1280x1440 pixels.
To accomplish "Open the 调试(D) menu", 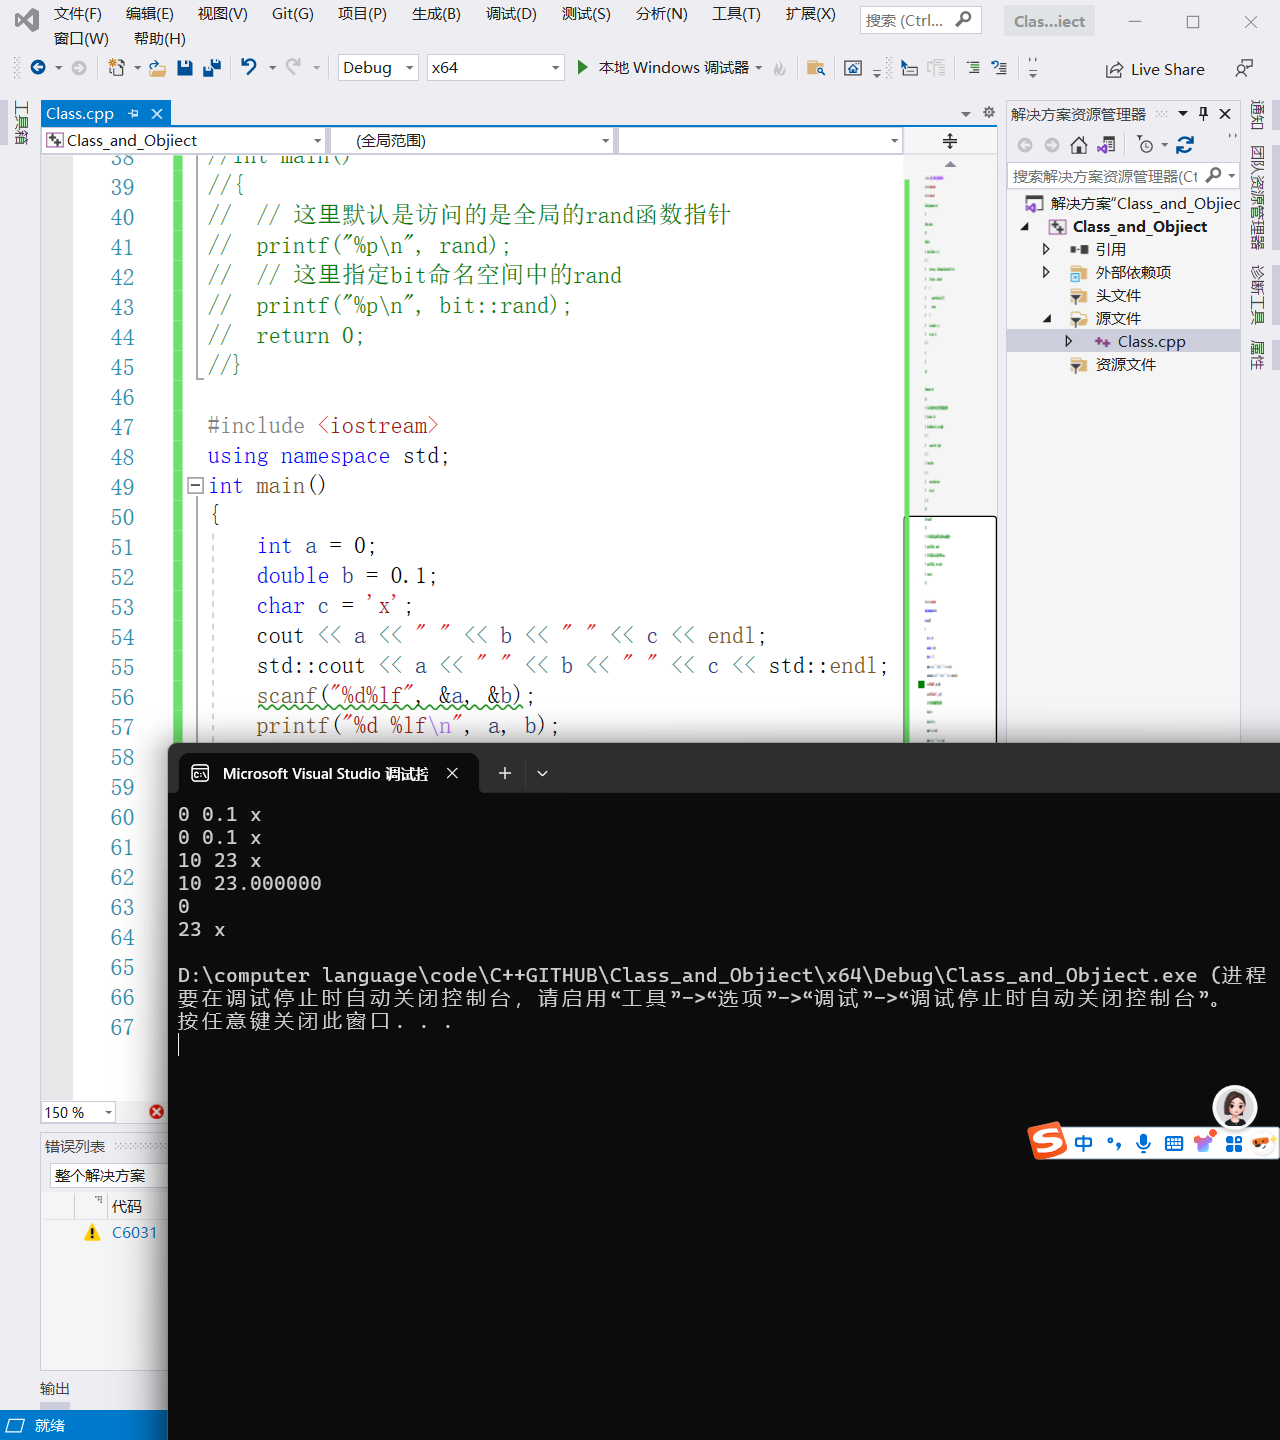I will pos(511,14).
